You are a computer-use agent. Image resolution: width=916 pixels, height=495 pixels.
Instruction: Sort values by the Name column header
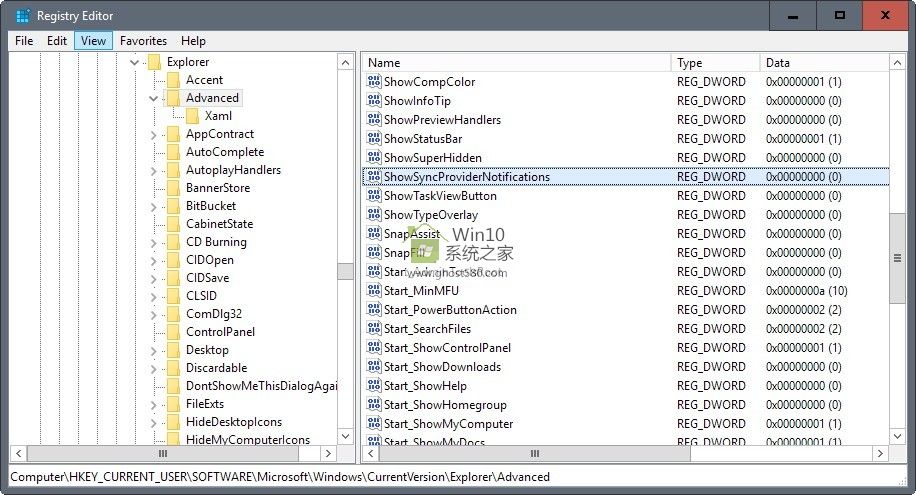click(x=516, y=63)
